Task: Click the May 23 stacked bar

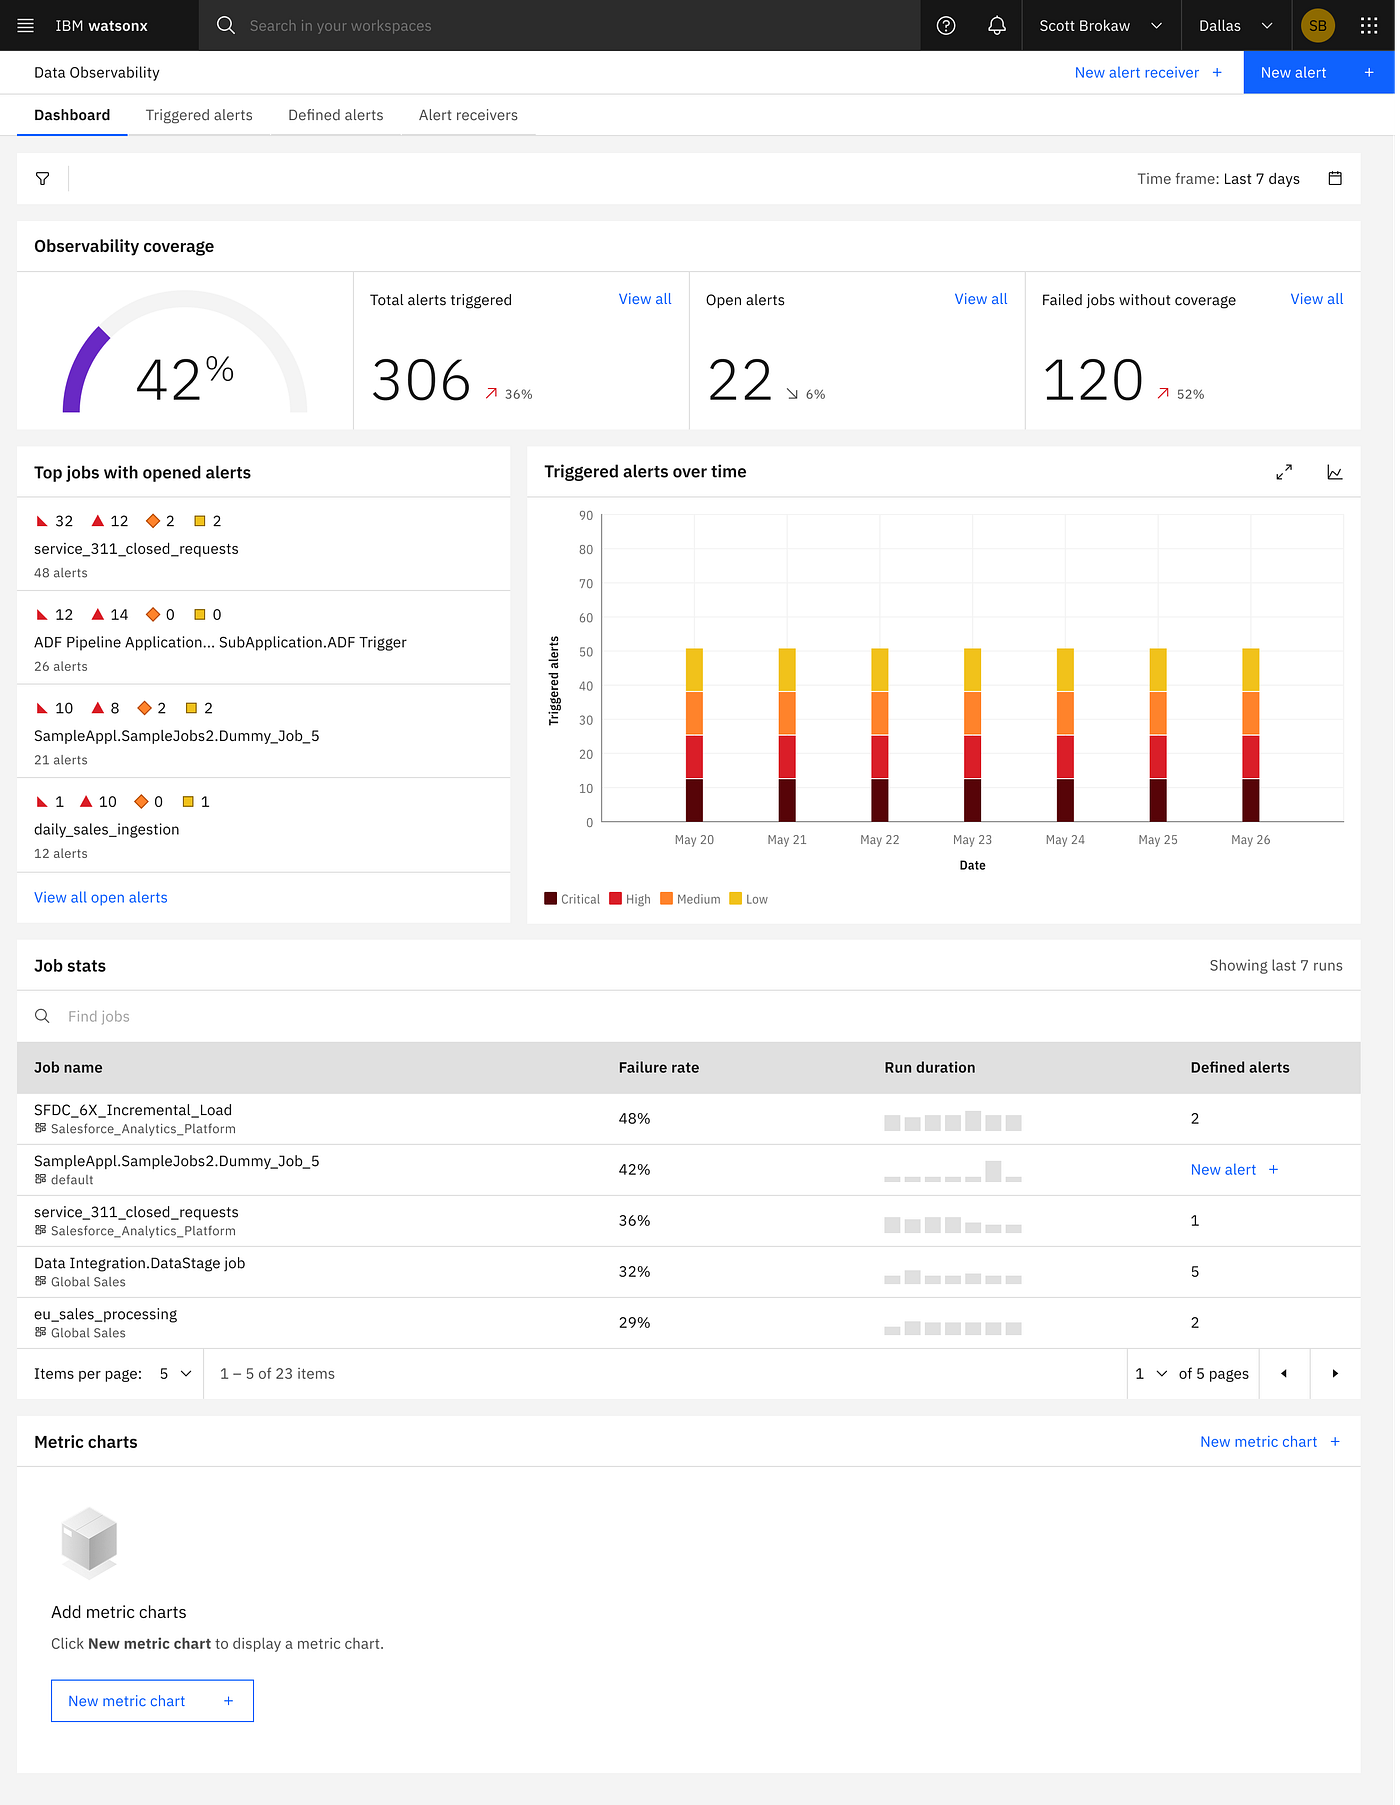Action: [972, 735]
